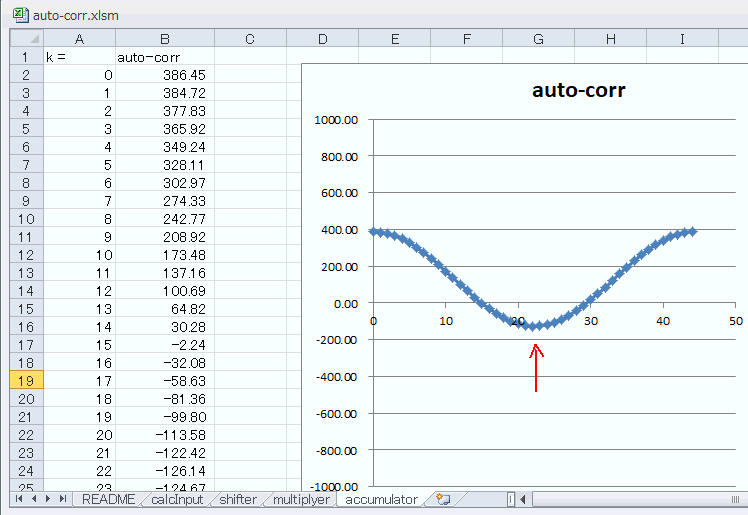748x515 pixels.
Task: Click chart y-axis label 1000.00
Action: tap(336, 120)
